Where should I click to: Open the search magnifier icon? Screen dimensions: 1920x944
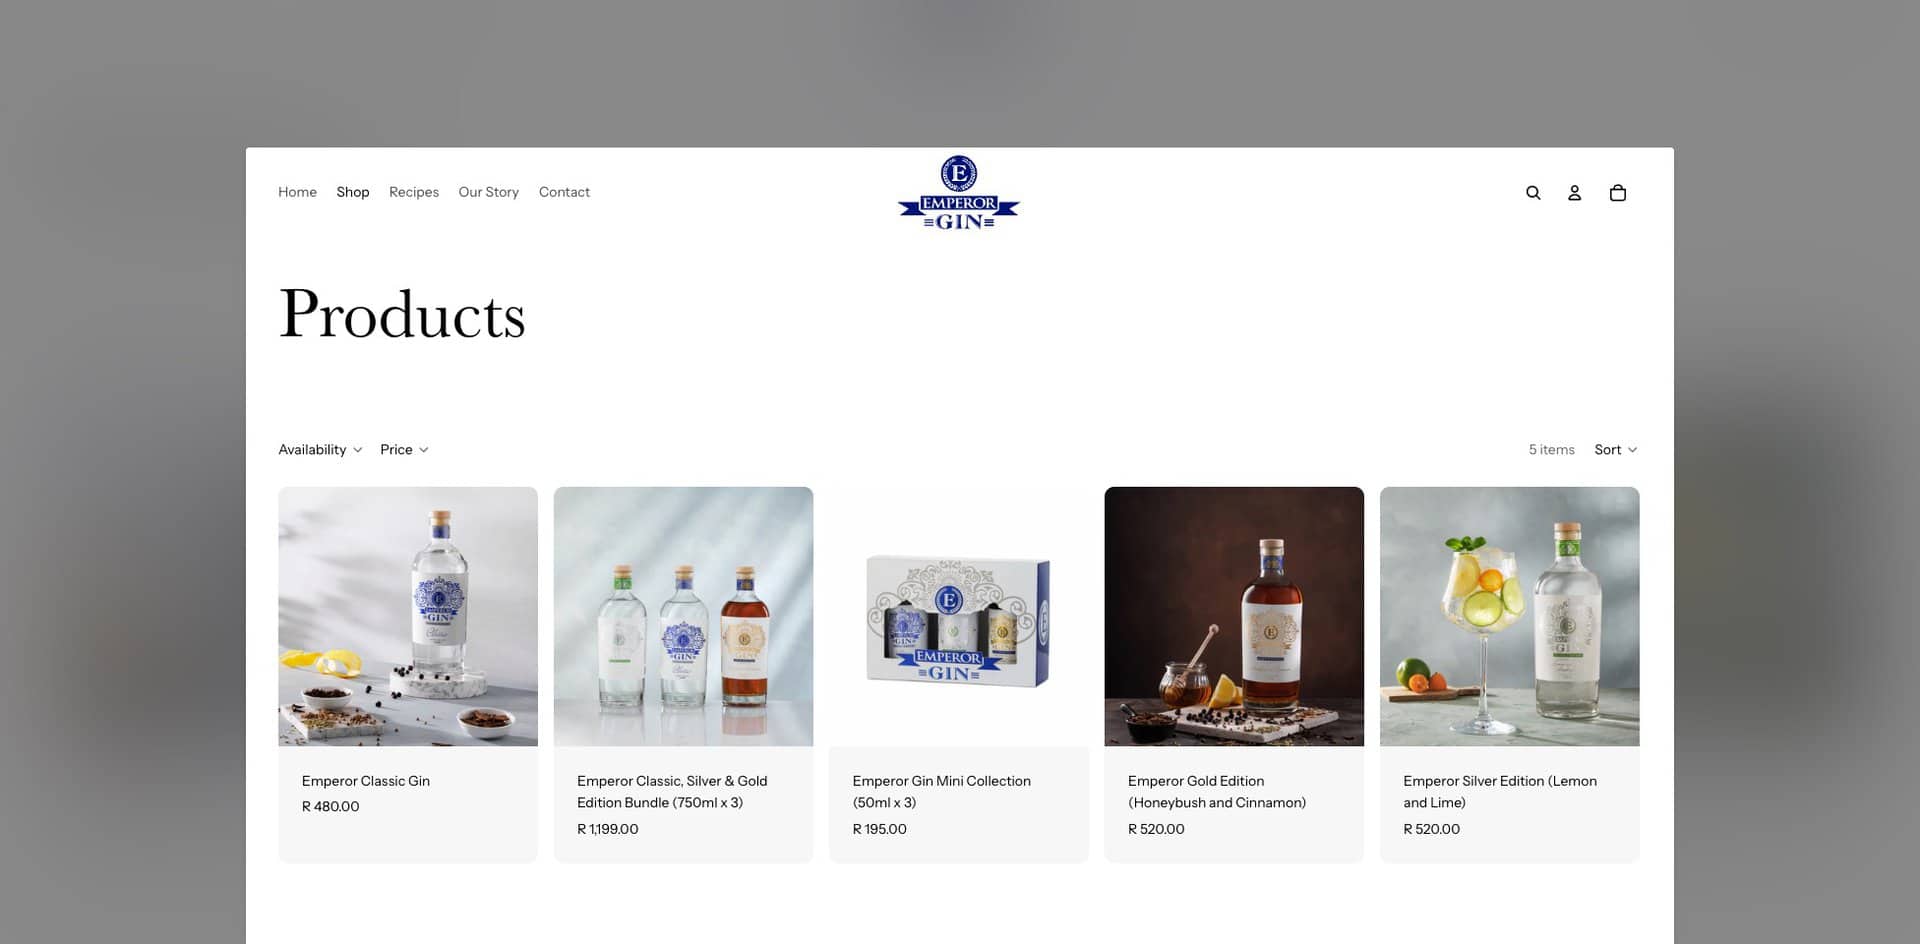click(1533, 193)
